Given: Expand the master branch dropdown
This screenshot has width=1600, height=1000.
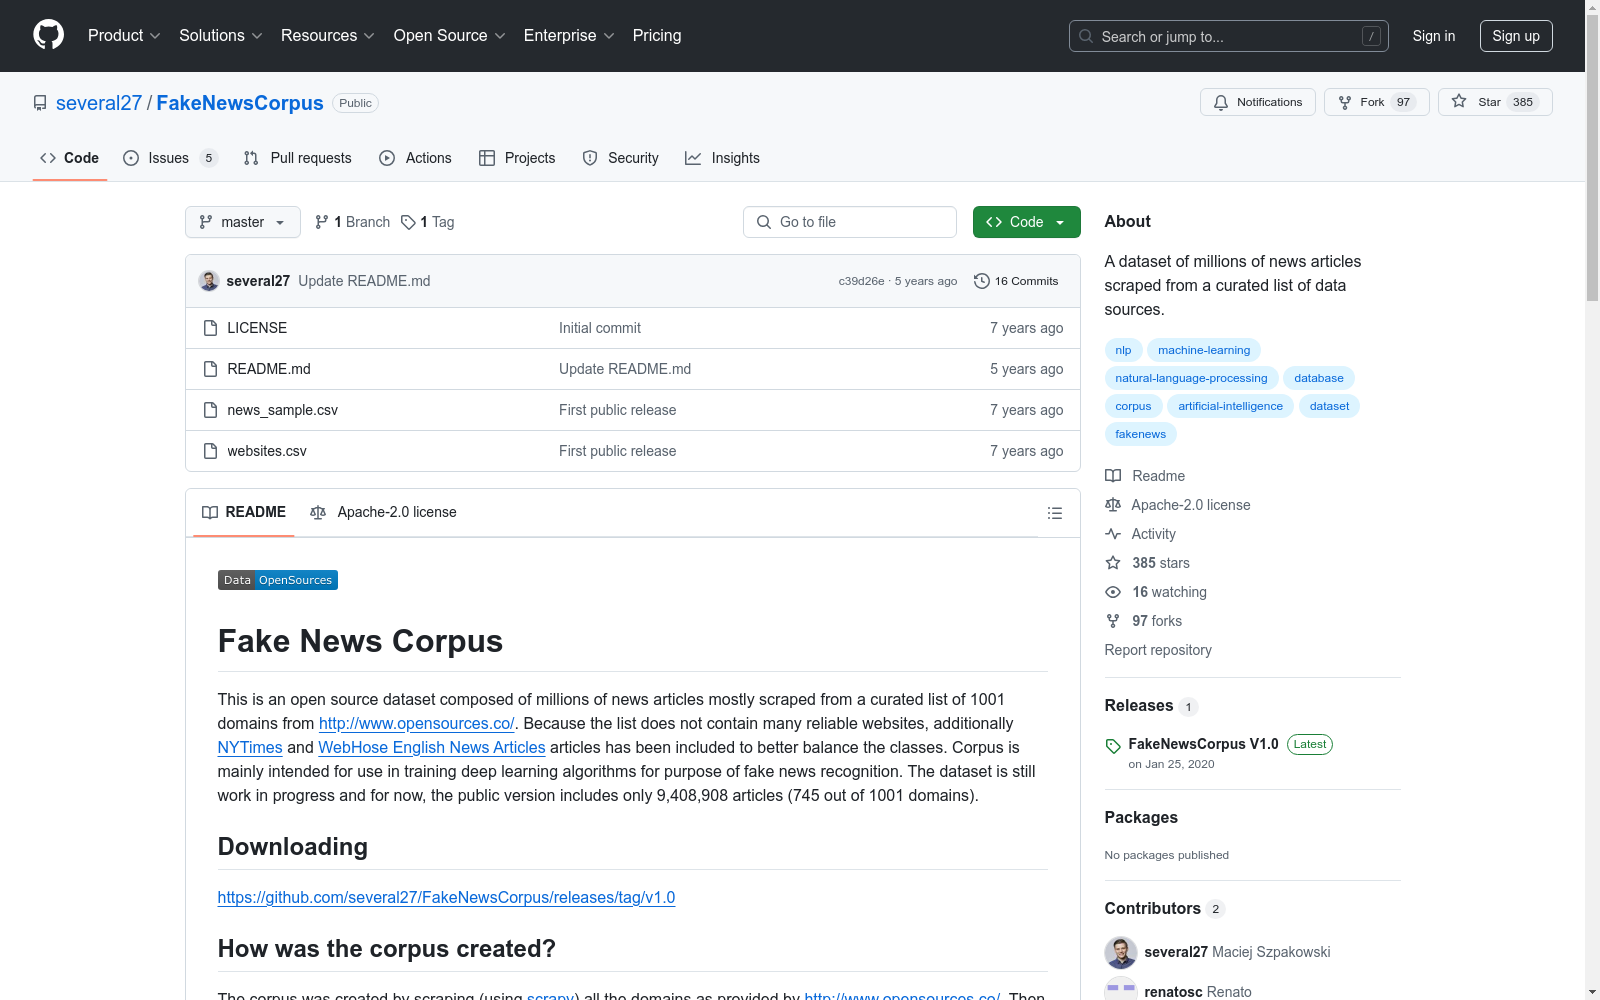Looking at the screenshot, I should click(x=243, y=222).
